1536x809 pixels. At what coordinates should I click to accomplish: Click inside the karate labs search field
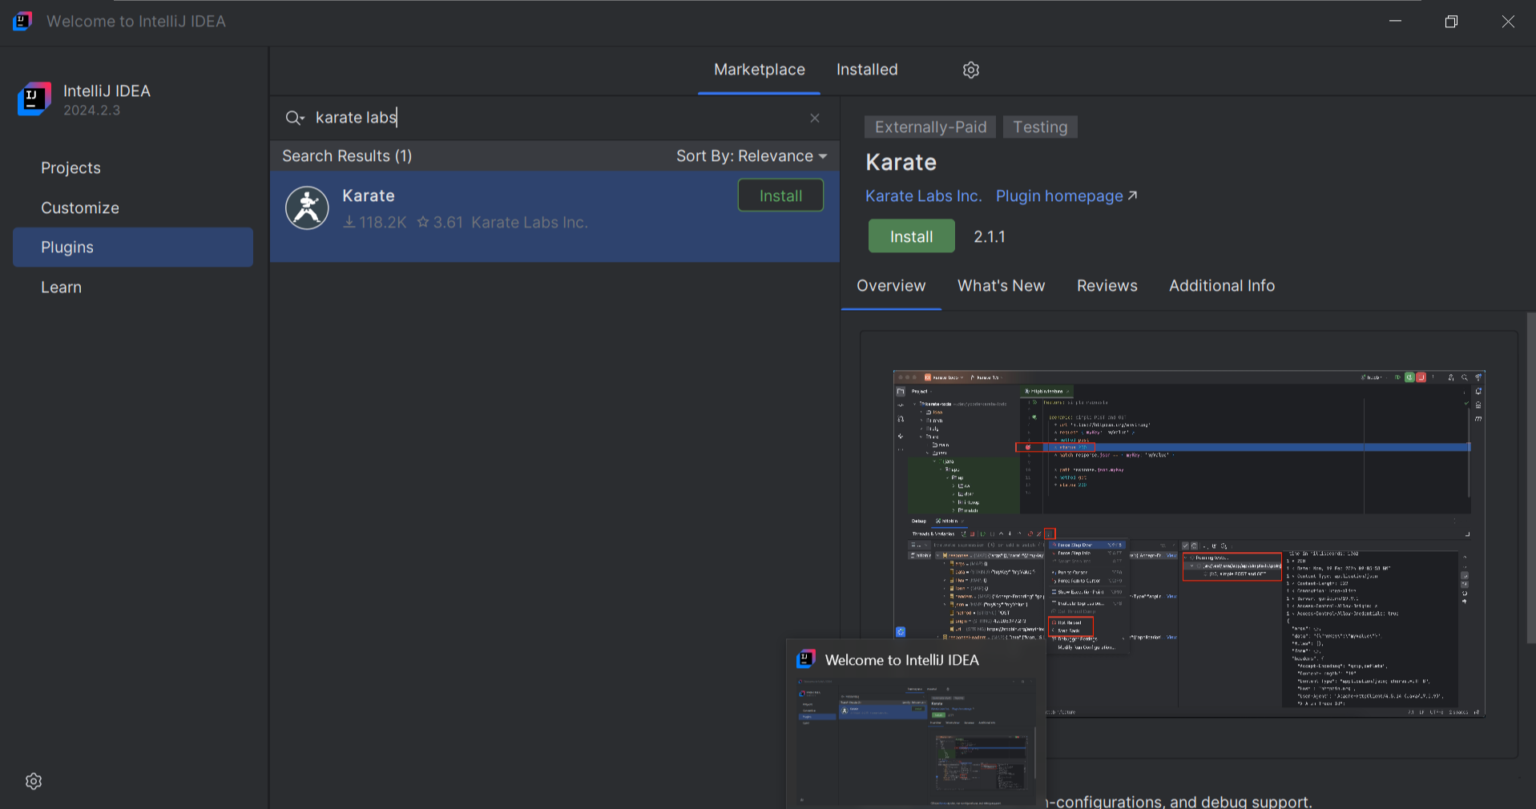pyautogui.click(x=450, y=117)
